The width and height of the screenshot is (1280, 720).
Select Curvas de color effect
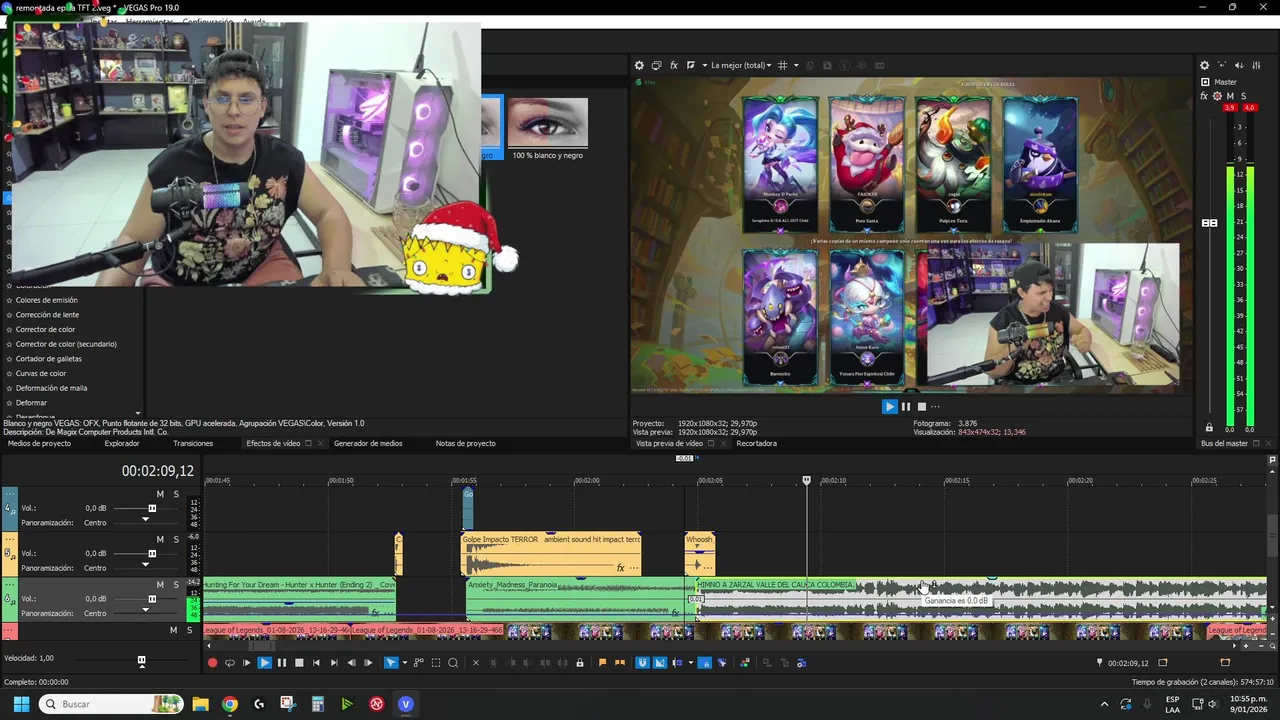click(x=41, y=373)
